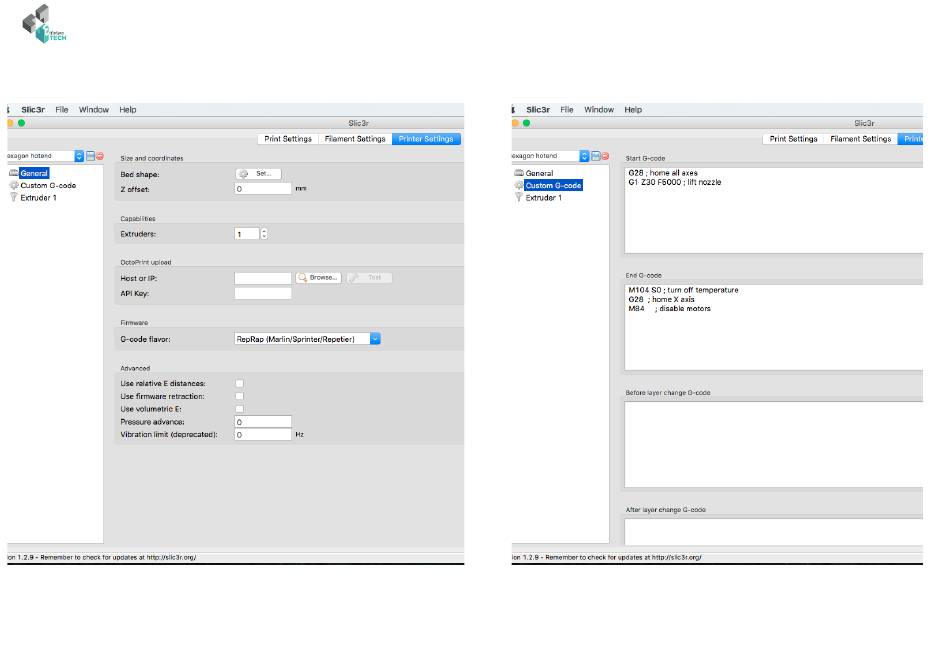950x667 pixels.
Task: Open Slic3r app menu in right window
Action: [538, 110]
